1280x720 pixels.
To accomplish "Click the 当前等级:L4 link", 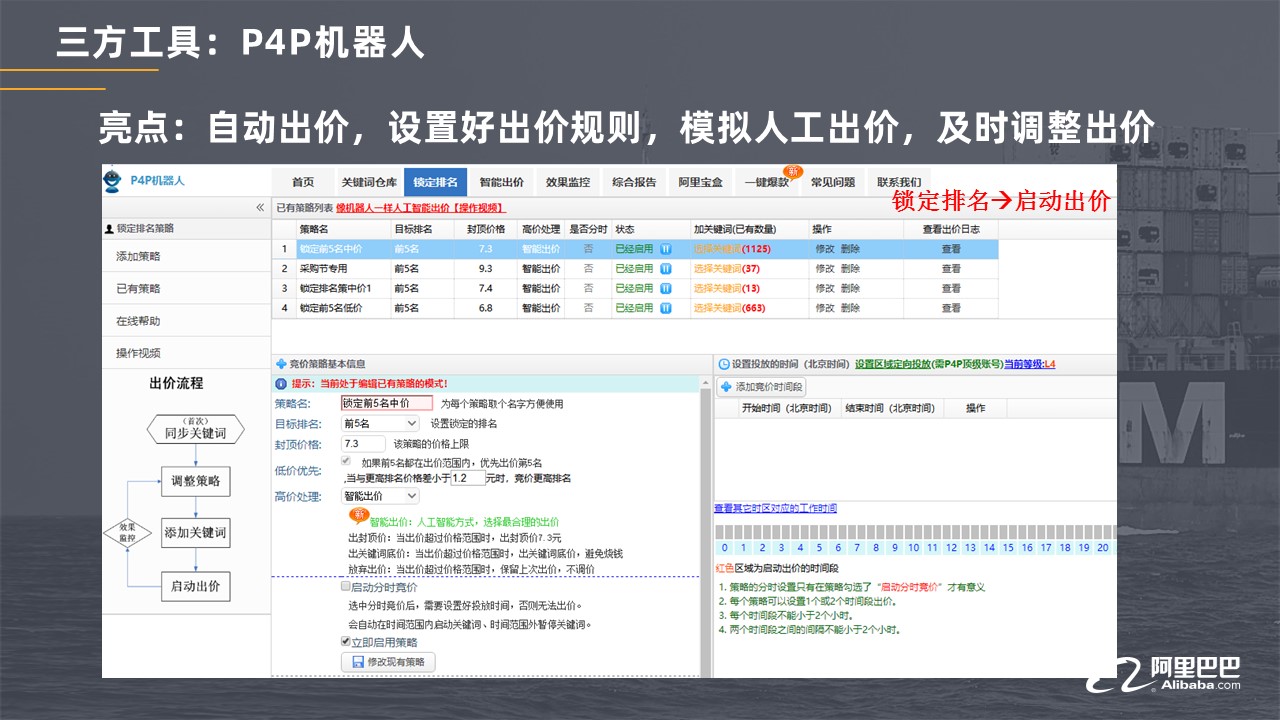I will point(1030,364).
